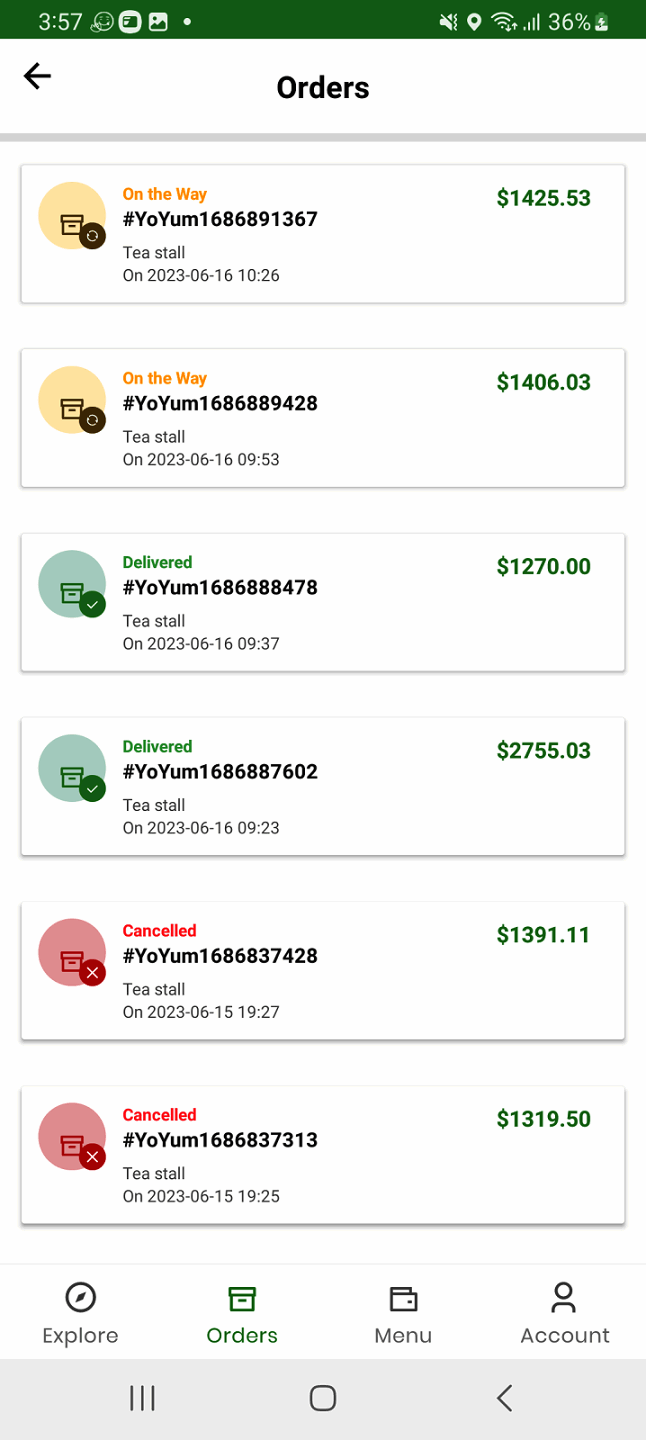This screenshot has width=646, height=1440.
Task: Tap the Cancelled label on $1391.11 order
Action: click(x=159, y=930)
